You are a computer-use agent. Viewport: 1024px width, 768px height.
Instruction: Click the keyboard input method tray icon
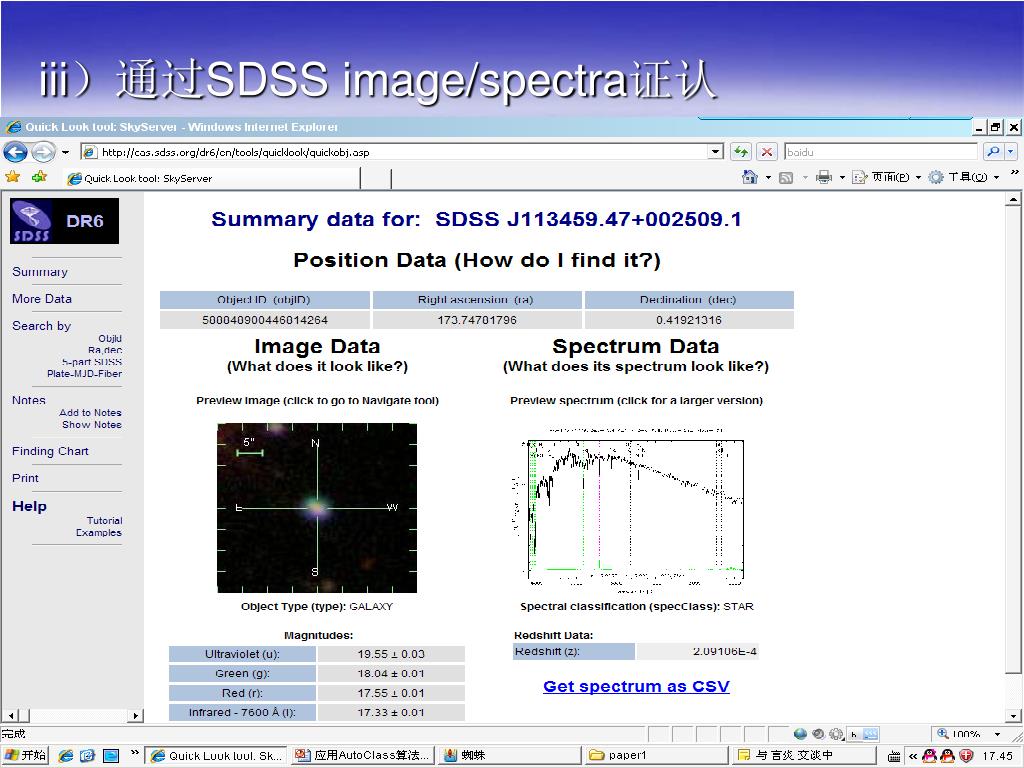tap(894, 757)
